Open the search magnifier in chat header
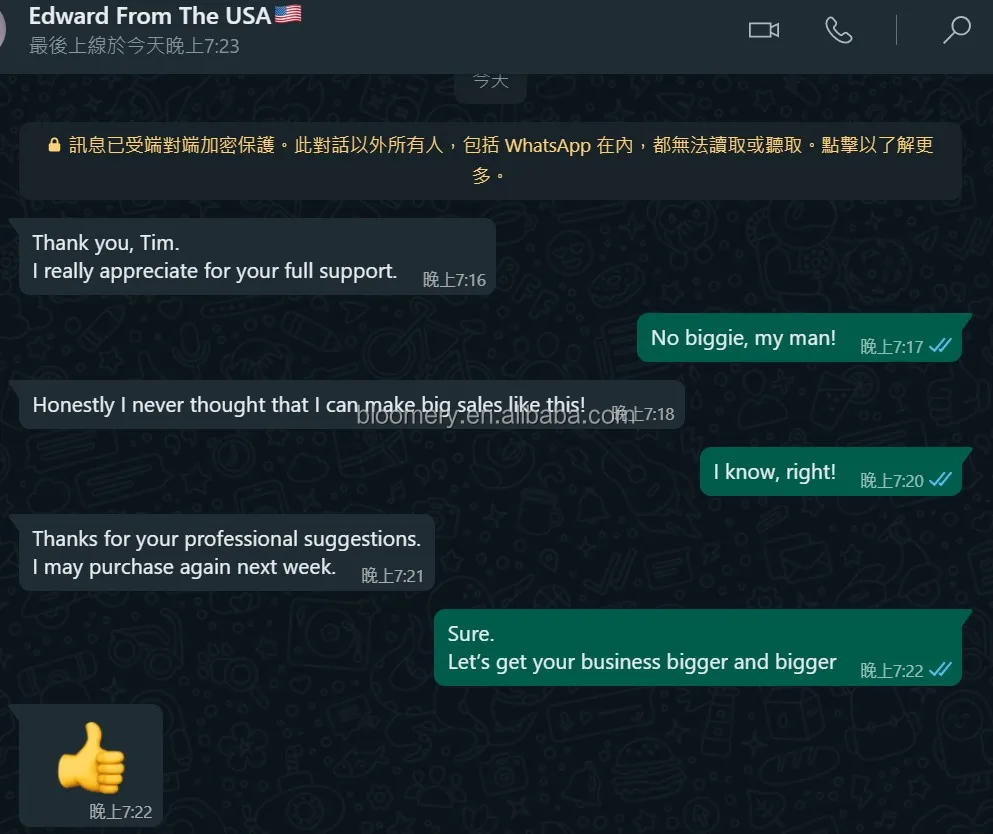The width and height of the screenshot is (993, 834). tap(956, 30)
